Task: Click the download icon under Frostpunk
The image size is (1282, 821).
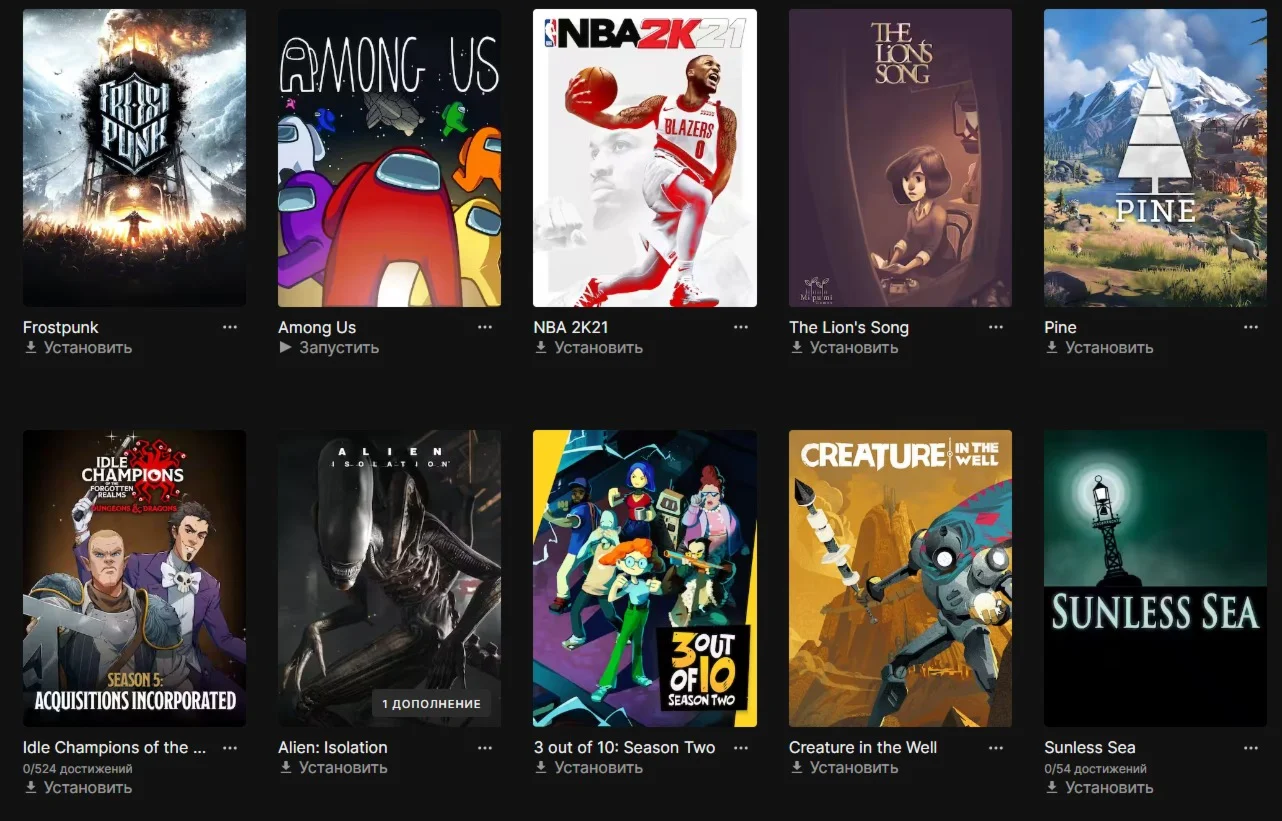Action: (x=30, y=348)
